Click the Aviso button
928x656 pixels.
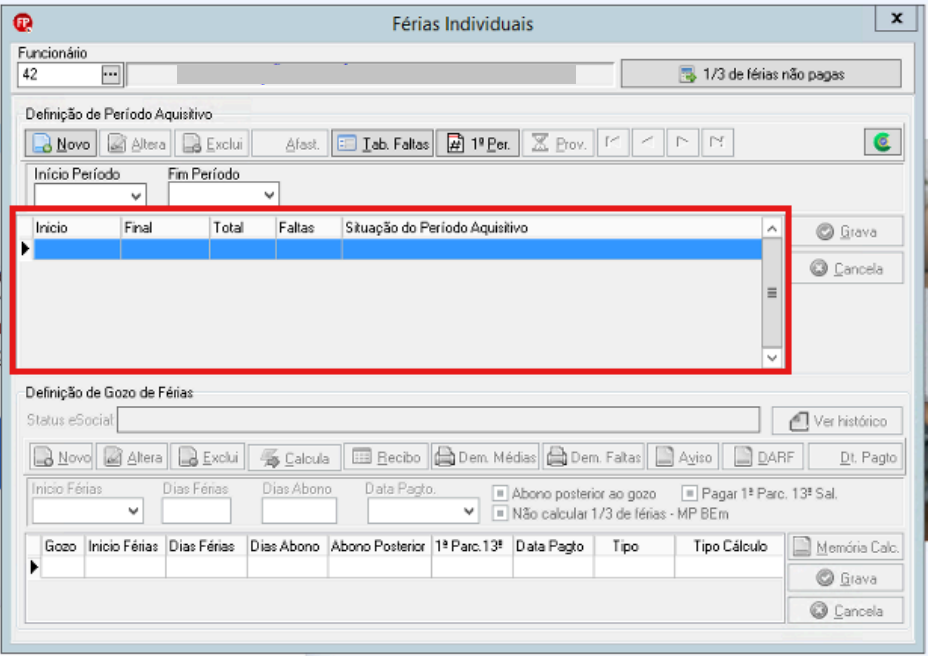point(683,457)
